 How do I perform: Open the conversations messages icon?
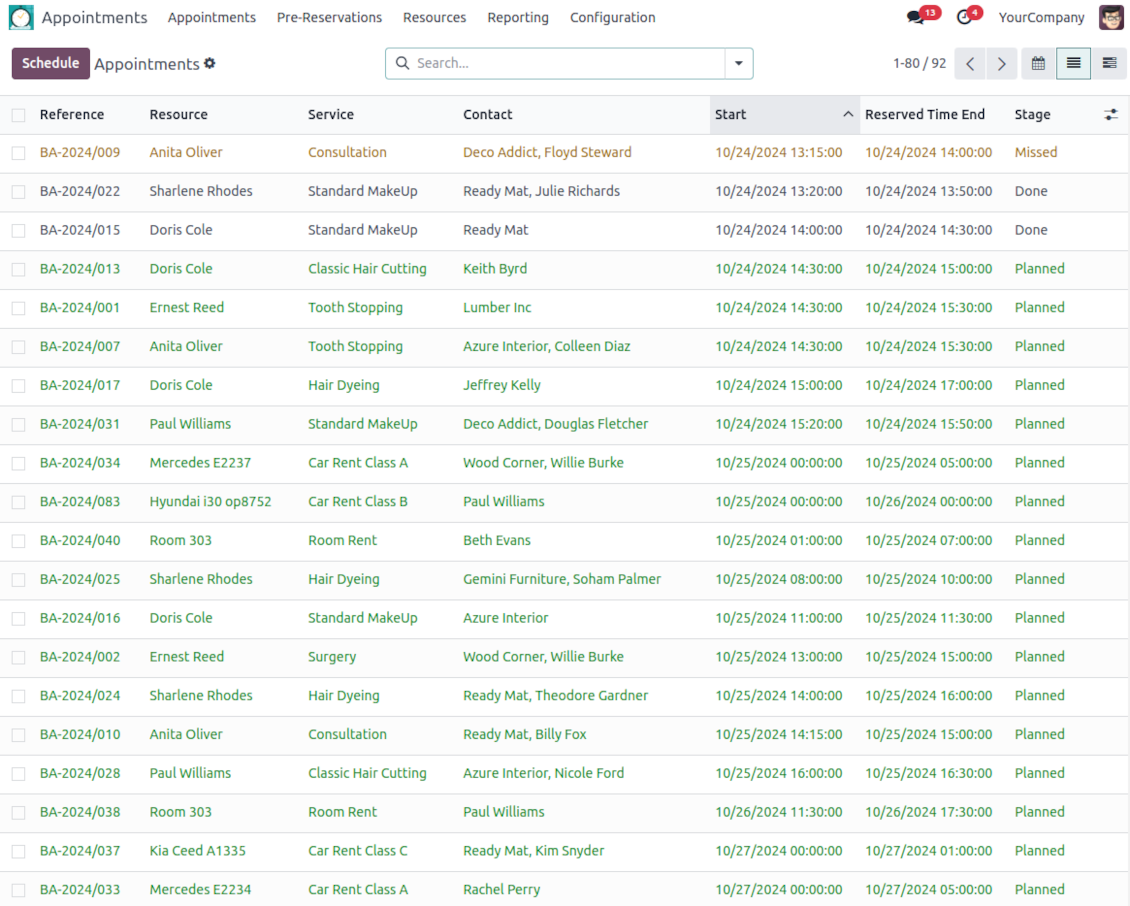coord(915,17)
